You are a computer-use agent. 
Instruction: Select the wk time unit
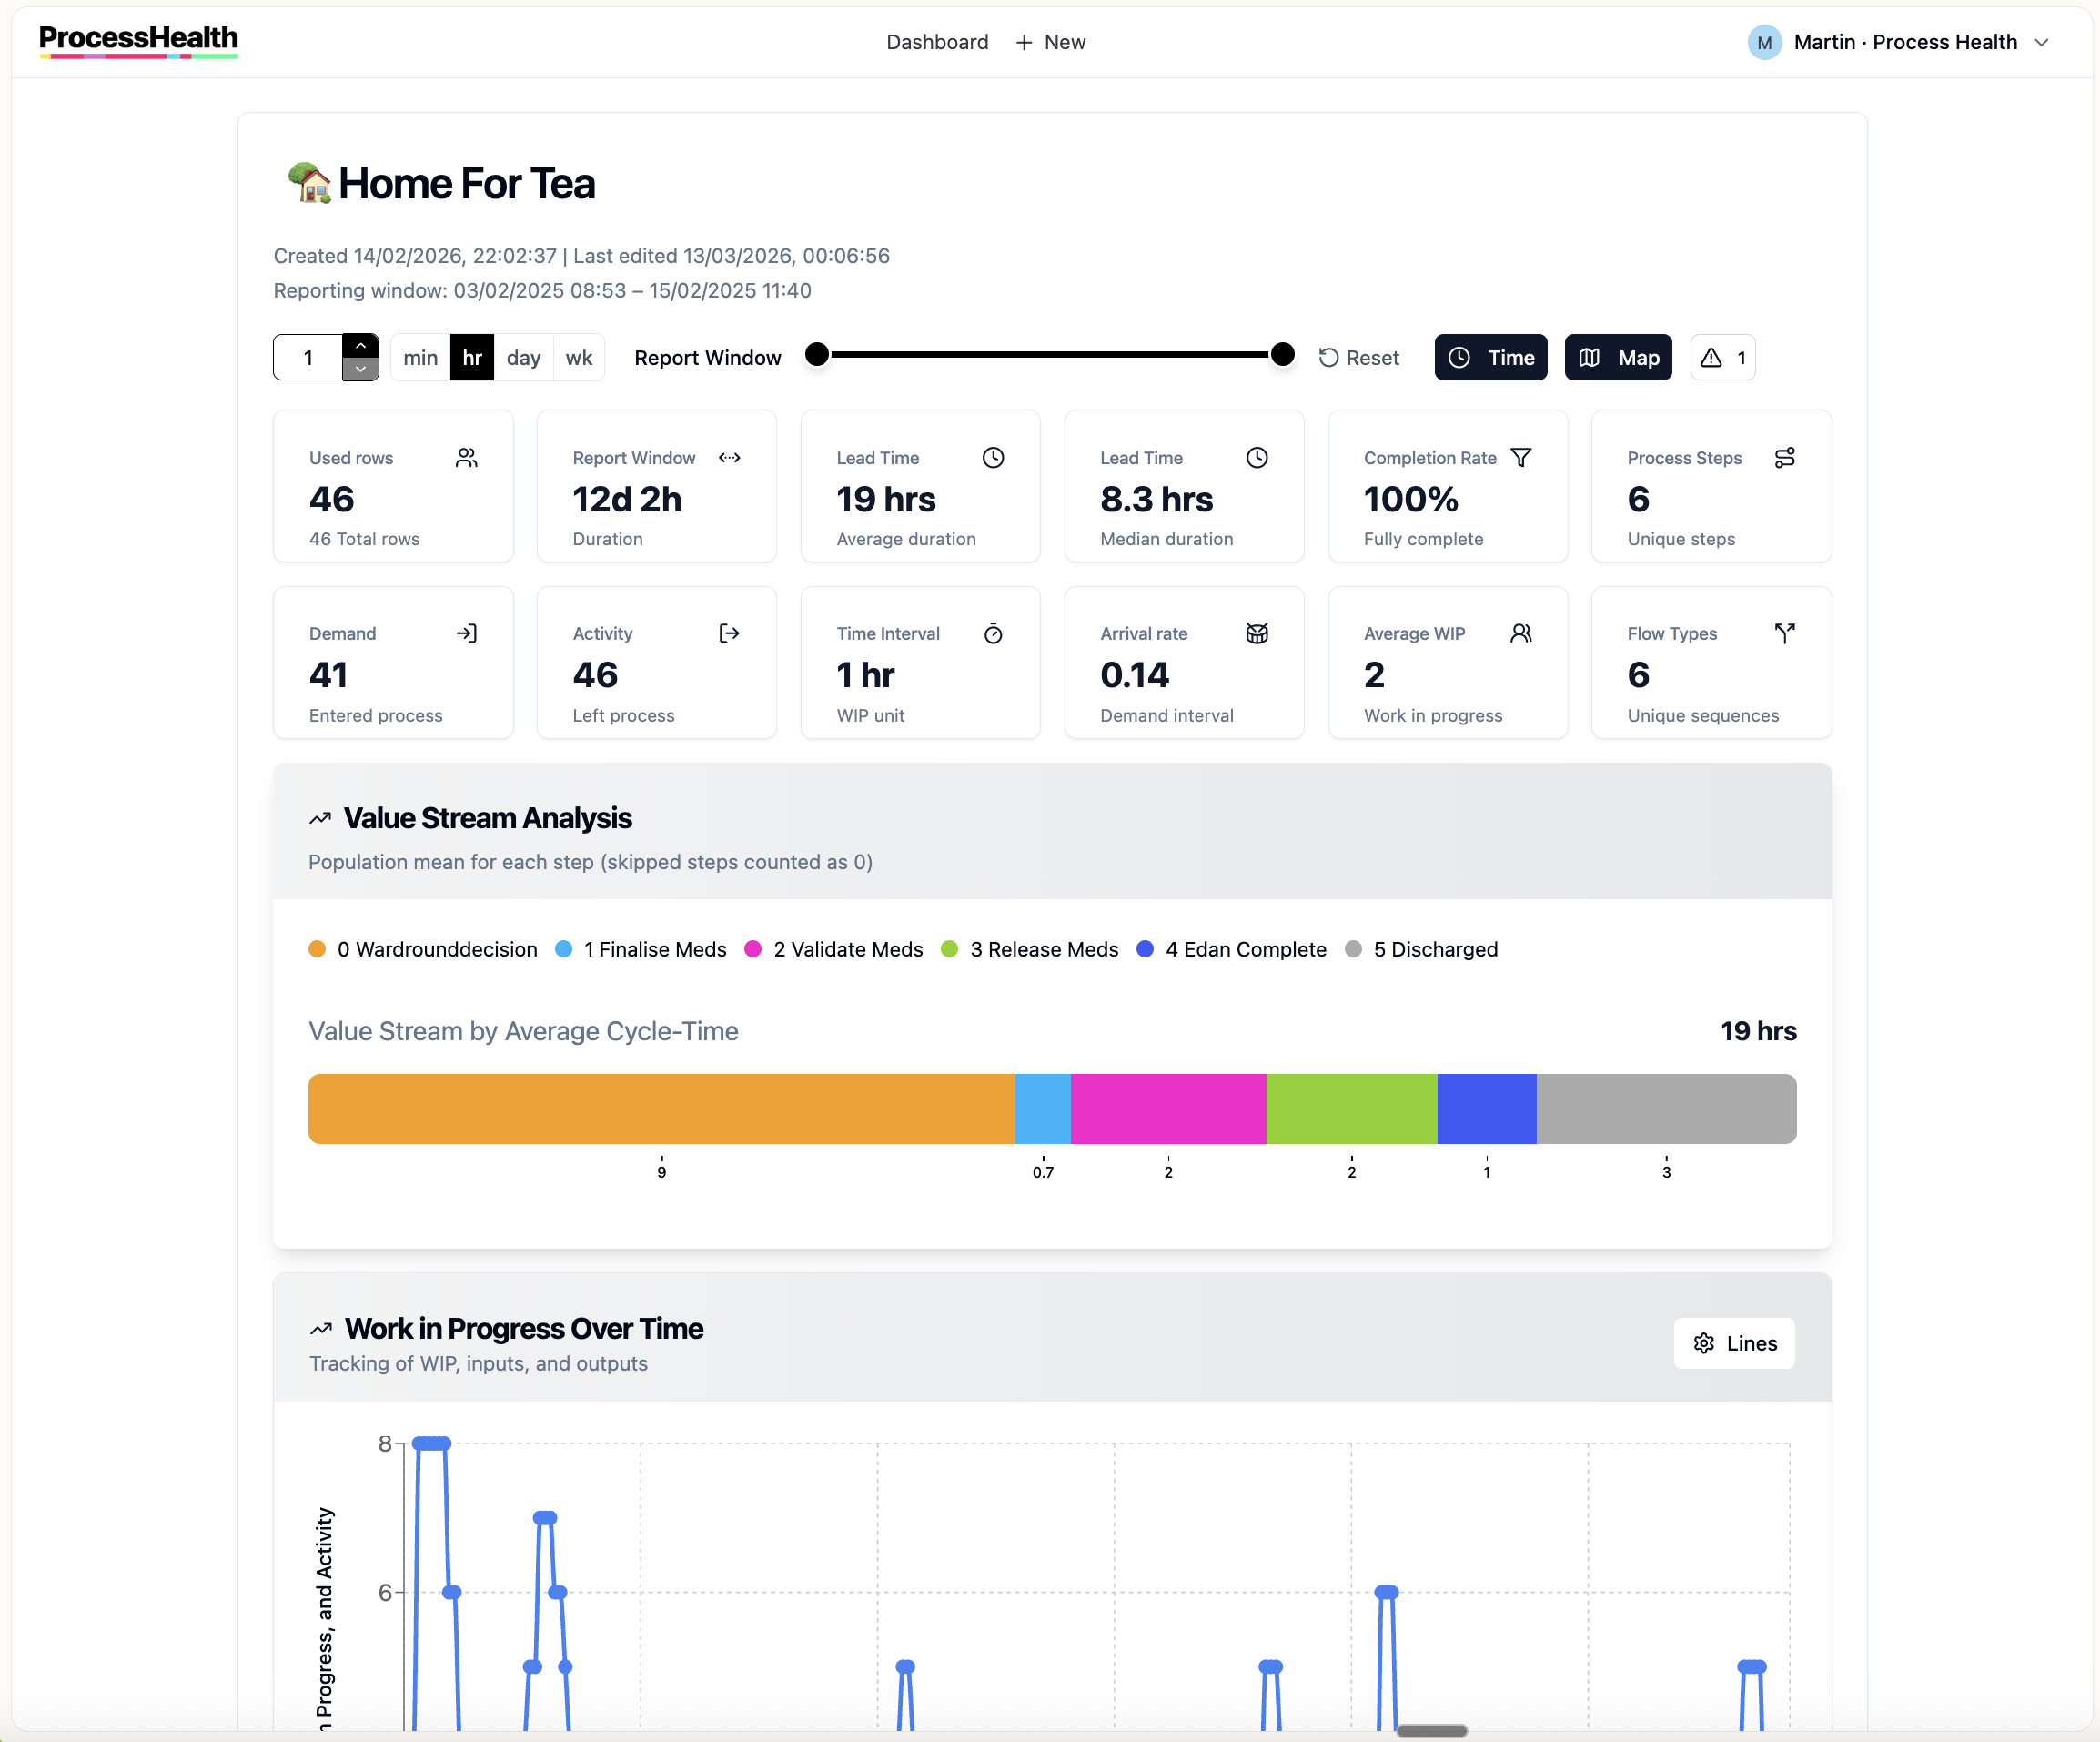[578, 357]
